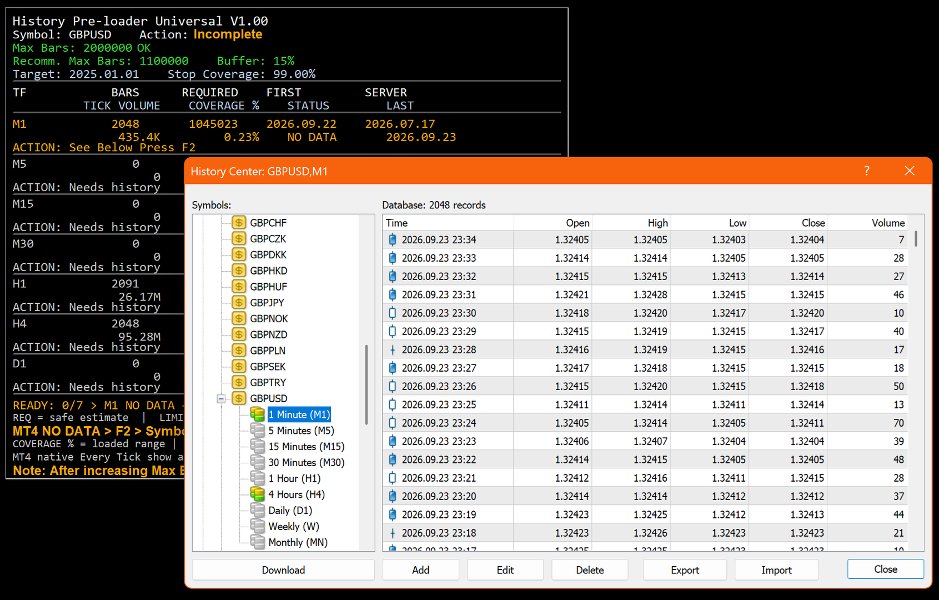Click the 5 Minutes (M5) database icon

pyautogui.click(x=258, y=430)
